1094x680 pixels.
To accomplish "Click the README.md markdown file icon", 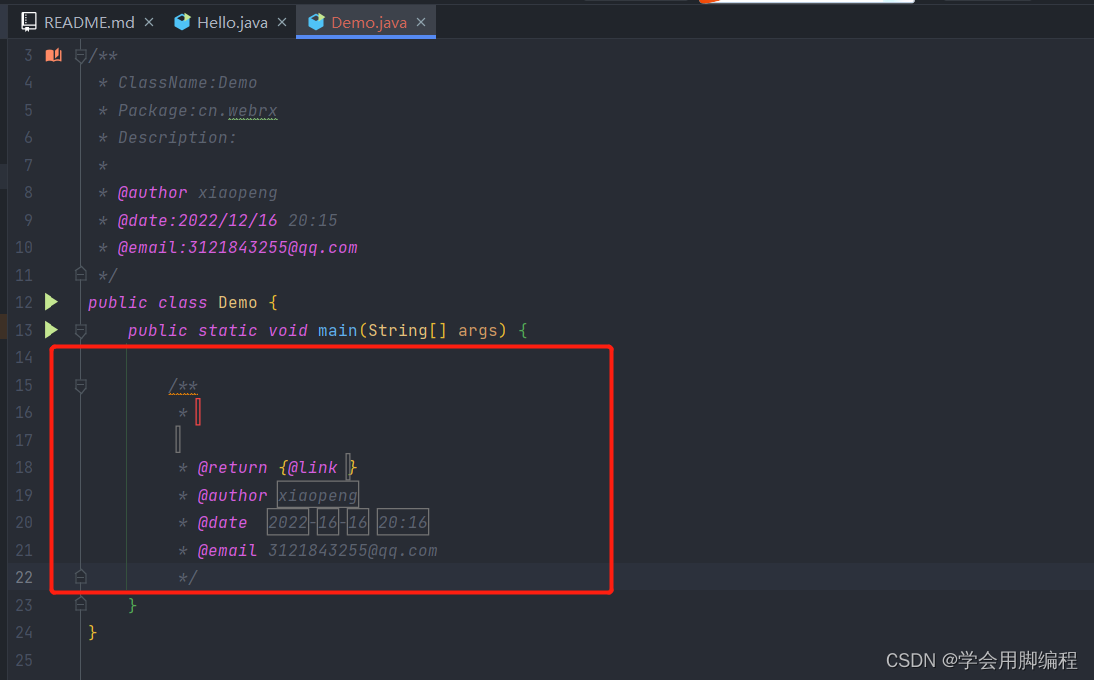I will (x=29, y=22).
